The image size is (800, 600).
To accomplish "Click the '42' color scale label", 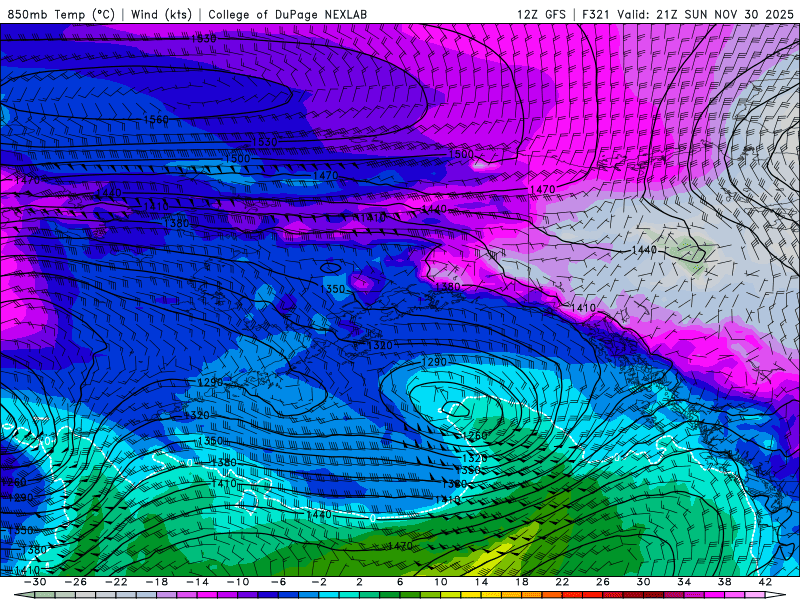I will click(x=765, y=582).
